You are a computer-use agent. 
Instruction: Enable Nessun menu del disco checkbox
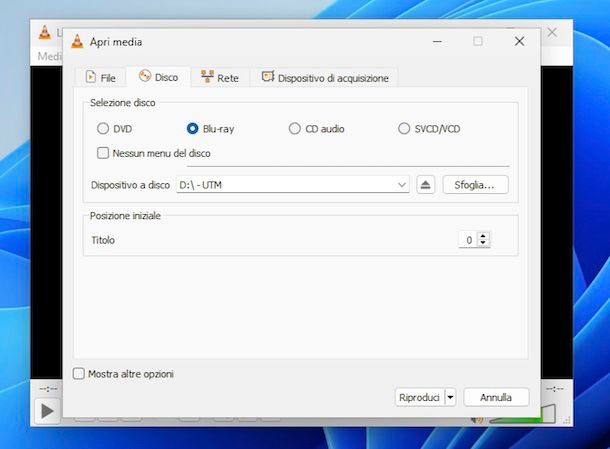pyautogui.click(x=103, y=154)
